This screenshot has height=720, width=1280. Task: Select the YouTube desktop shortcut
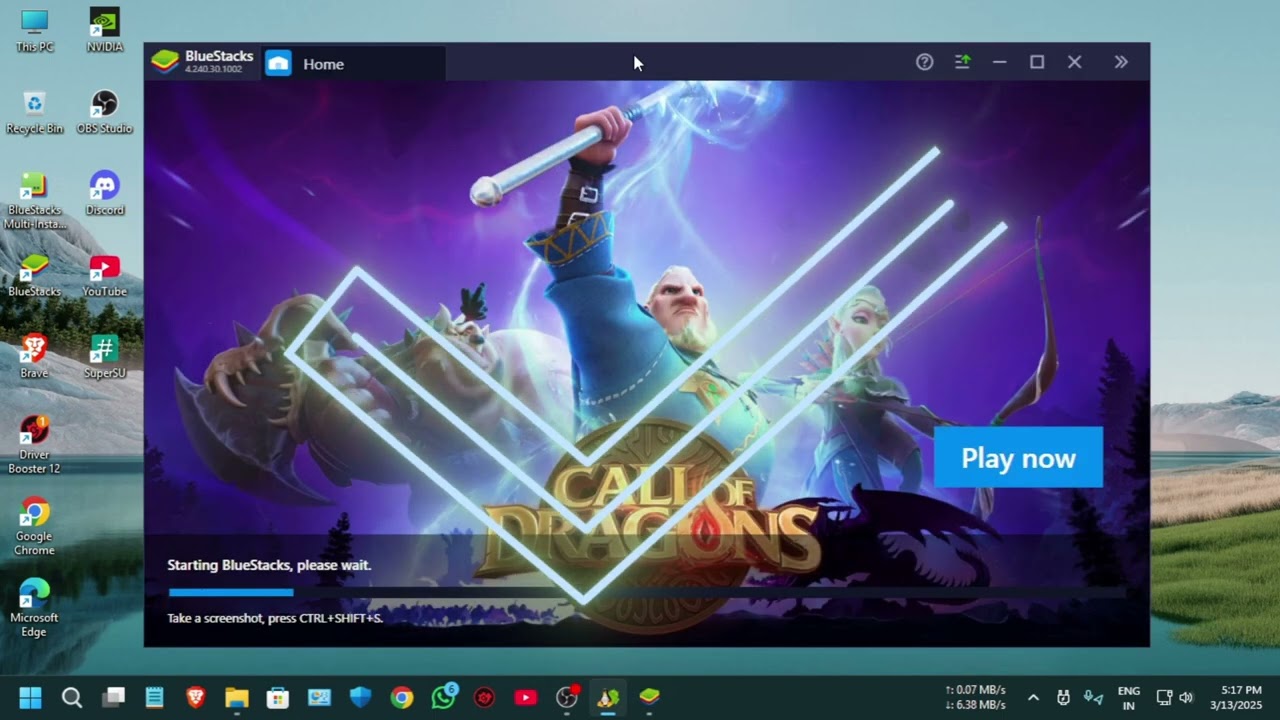(104, 275)
